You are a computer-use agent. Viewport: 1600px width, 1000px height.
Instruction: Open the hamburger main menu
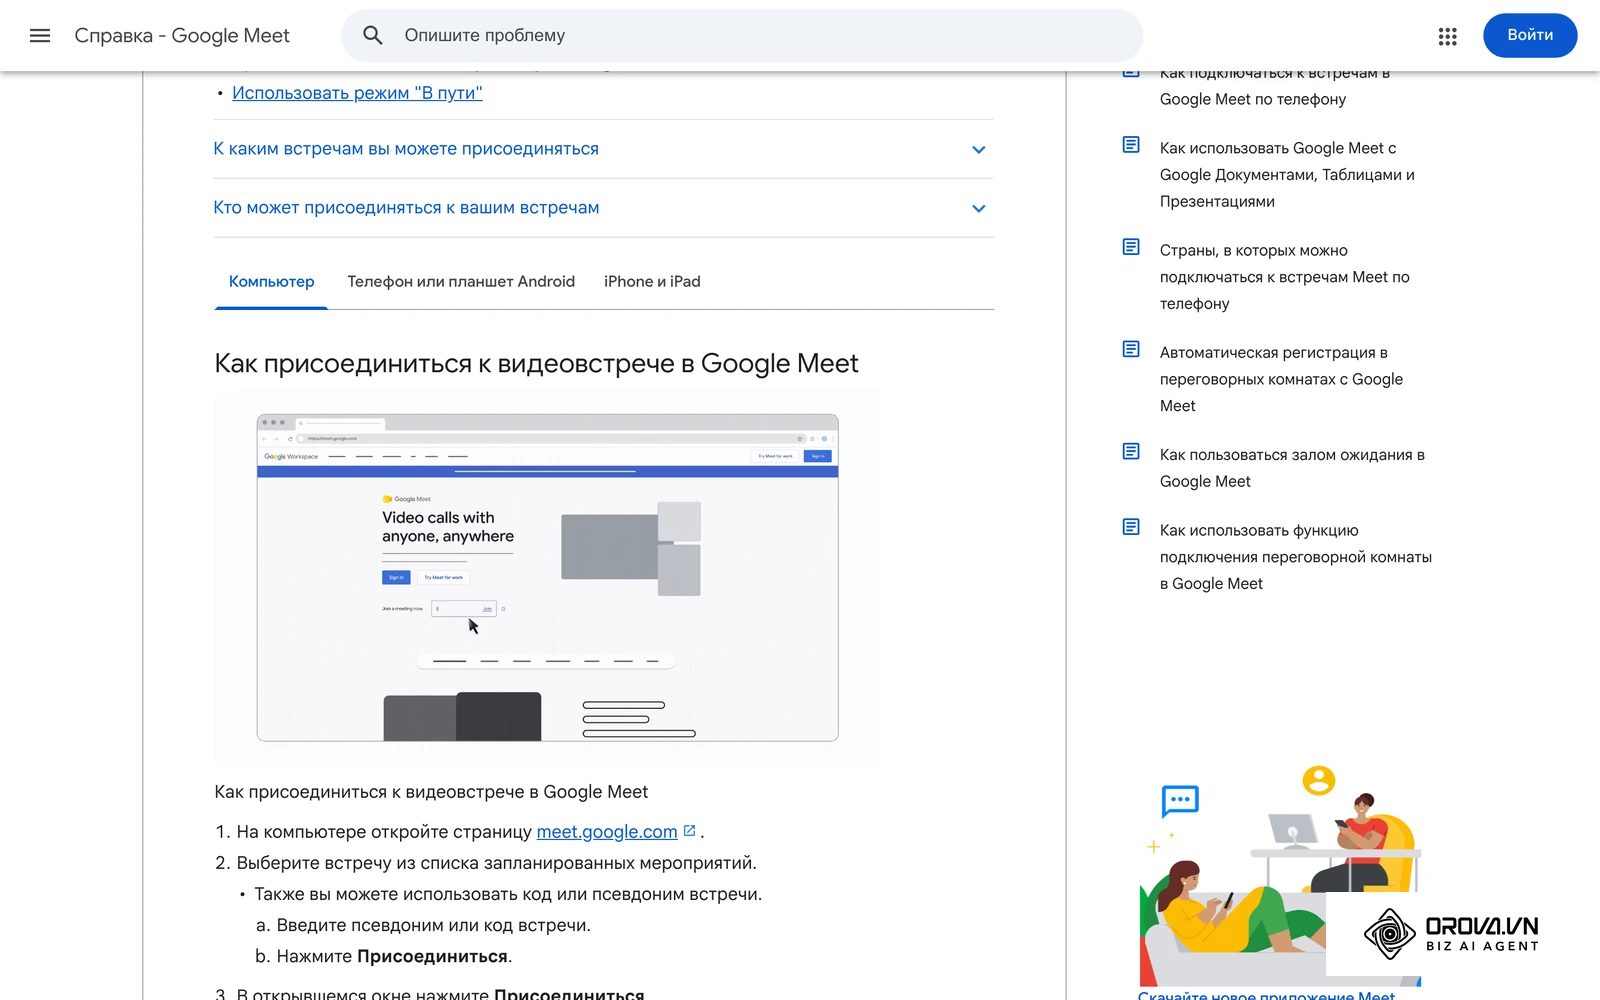tap(40, 36)
